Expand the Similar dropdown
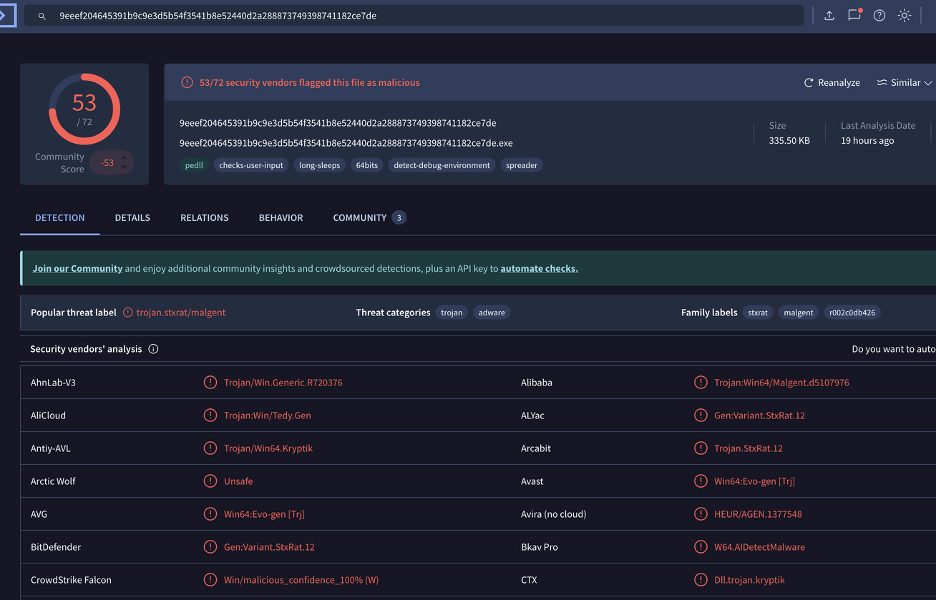This screenshot has height=600, width=936. point(904,83)
